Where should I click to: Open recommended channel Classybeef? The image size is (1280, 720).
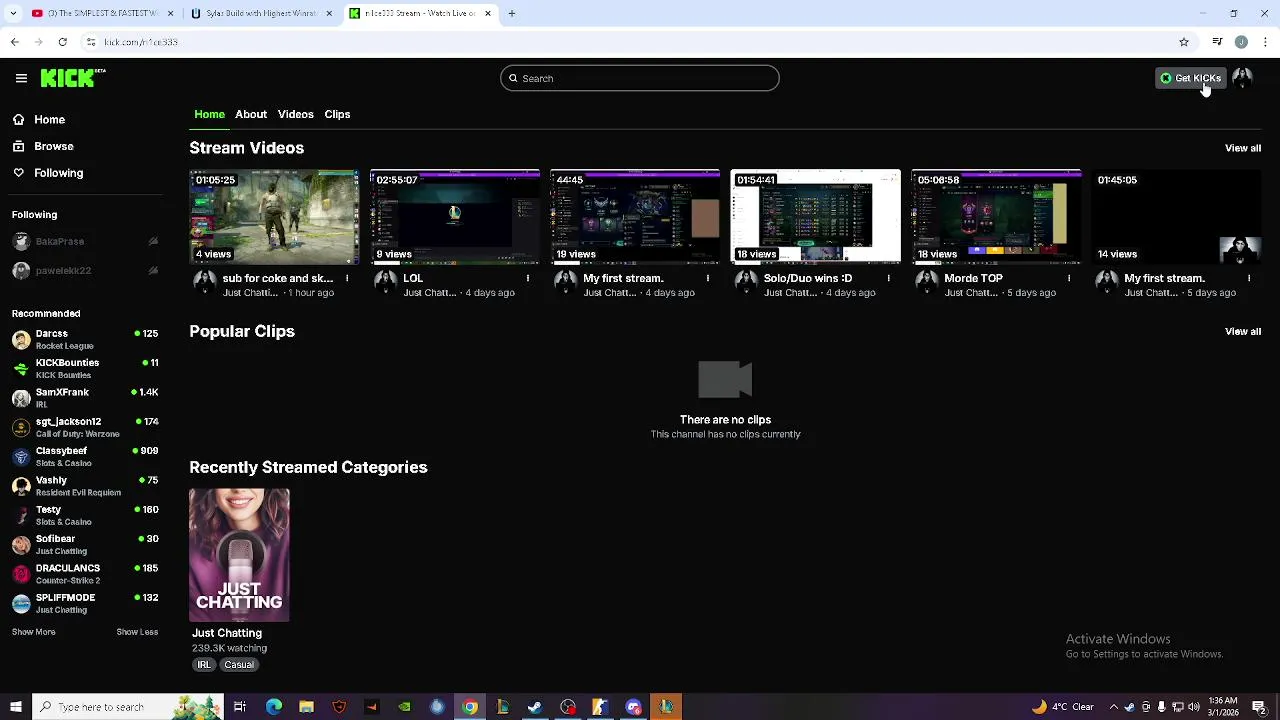(x=84, y=456)
